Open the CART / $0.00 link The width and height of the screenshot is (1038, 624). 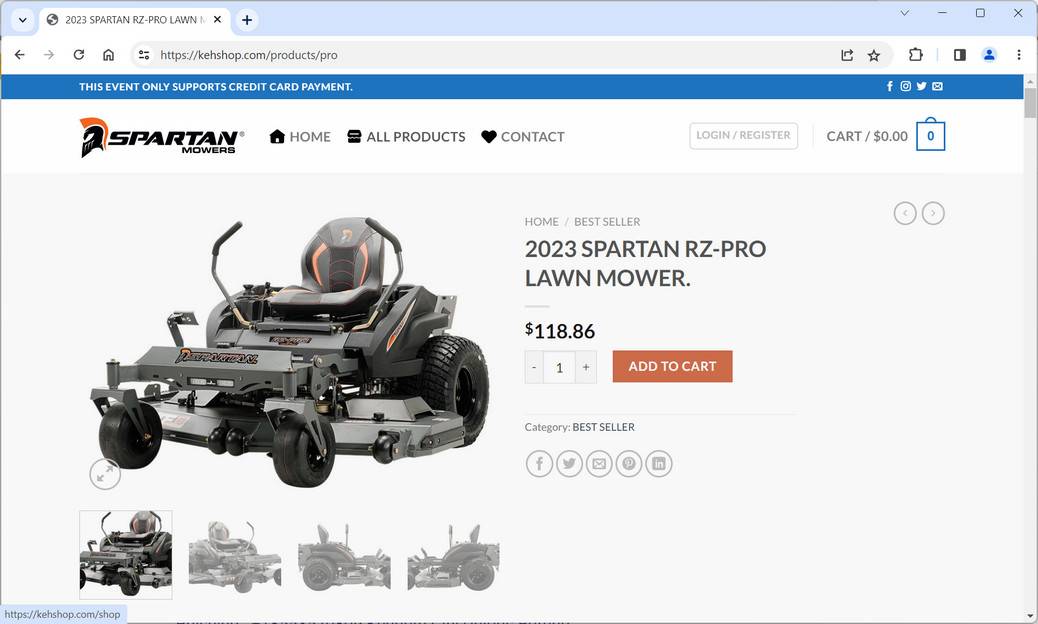coord(867,136)
